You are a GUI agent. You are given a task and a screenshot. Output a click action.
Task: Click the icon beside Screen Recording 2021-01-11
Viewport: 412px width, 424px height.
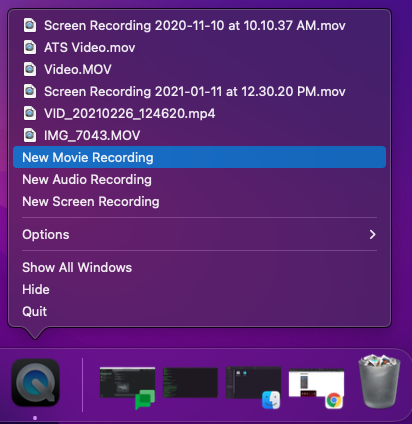pos(30,91)
